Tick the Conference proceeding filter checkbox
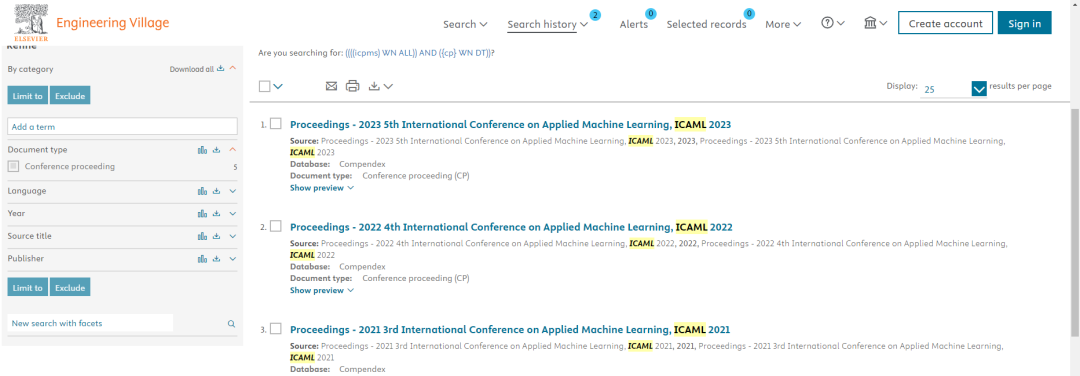The image size is (1080, 376). click(13, 167)
